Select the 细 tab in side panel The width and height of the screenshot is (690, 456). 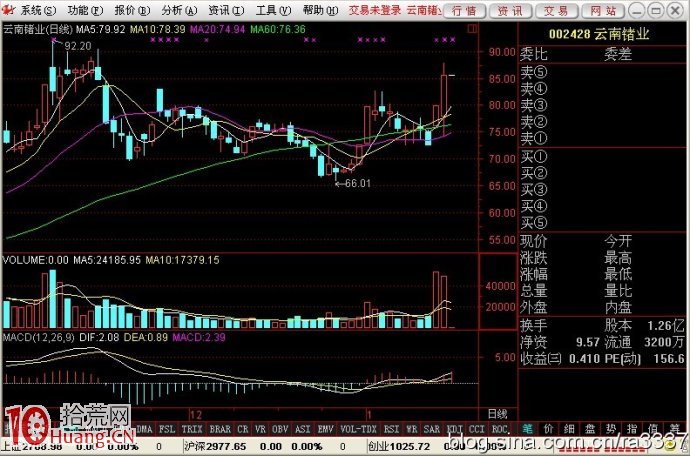point(569,429)
